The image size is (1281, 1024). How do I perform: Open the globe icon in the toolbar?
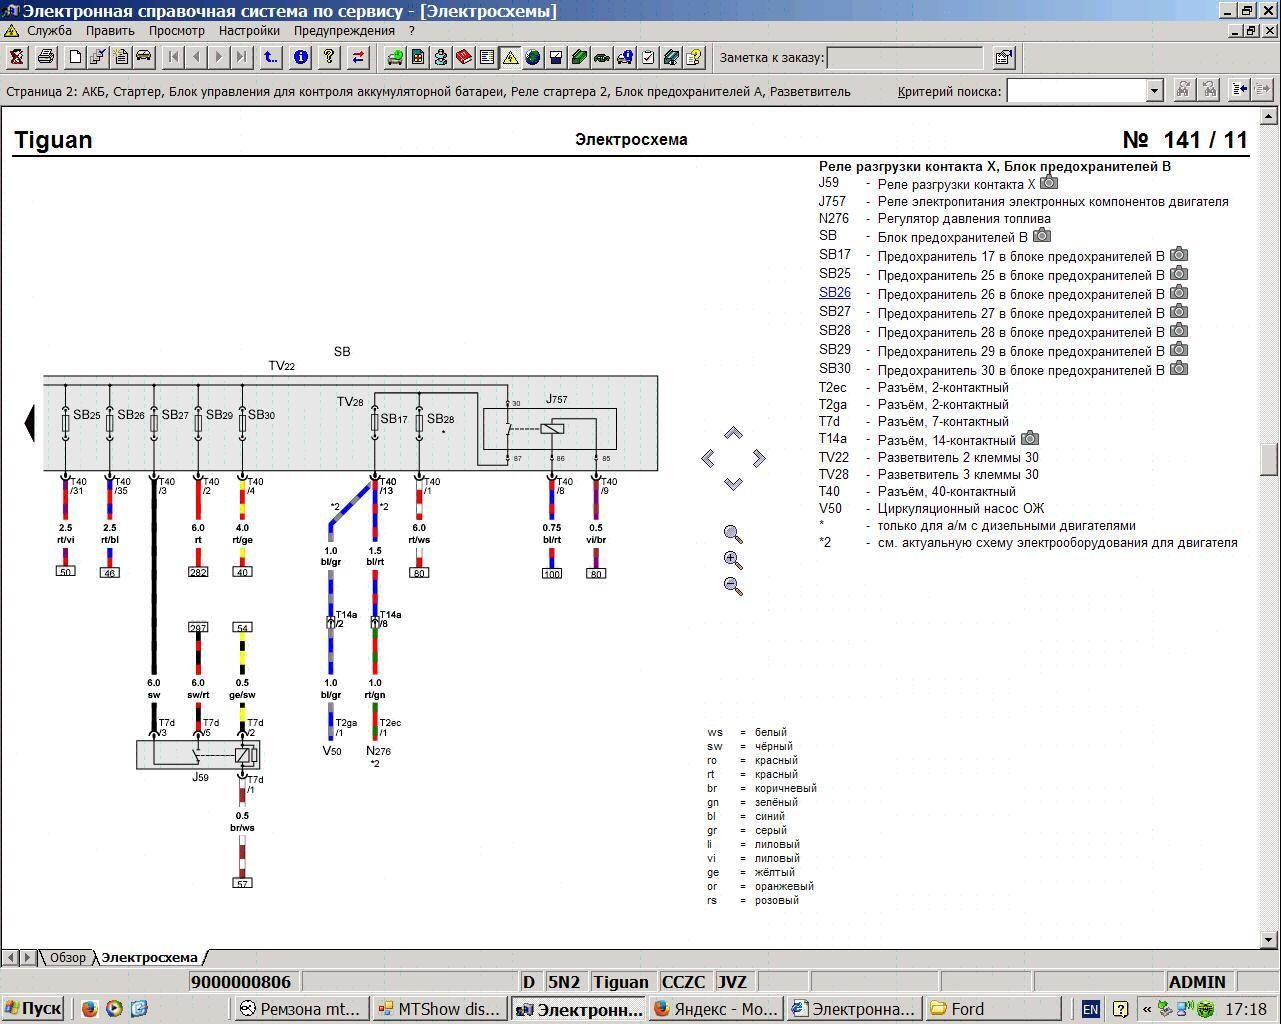[533, 57]
